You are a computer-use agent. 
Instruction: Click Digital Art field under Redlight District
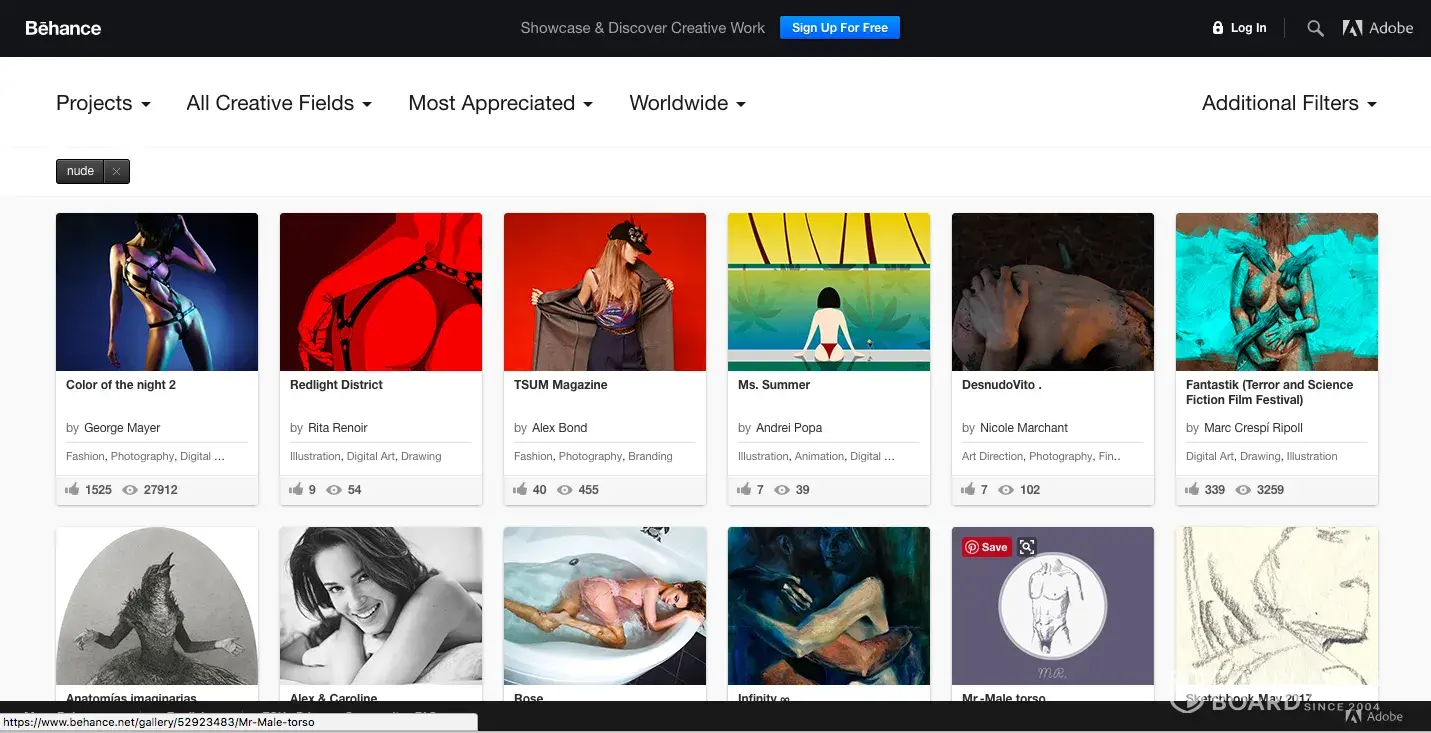pos(370,456)
